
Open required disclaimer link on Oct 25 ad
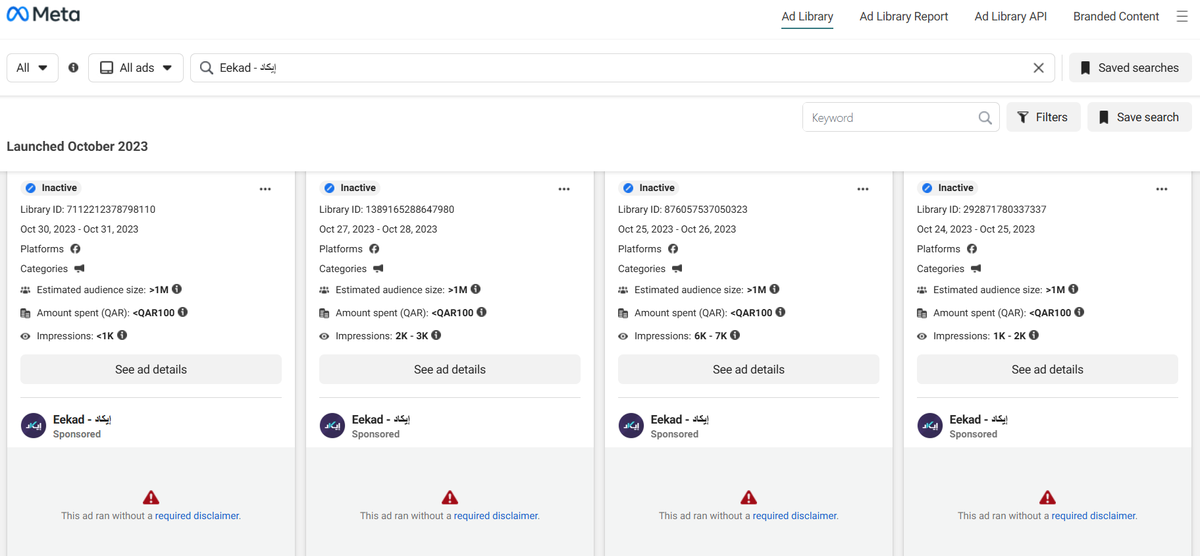pyautogui.click(x=795, y=516)
